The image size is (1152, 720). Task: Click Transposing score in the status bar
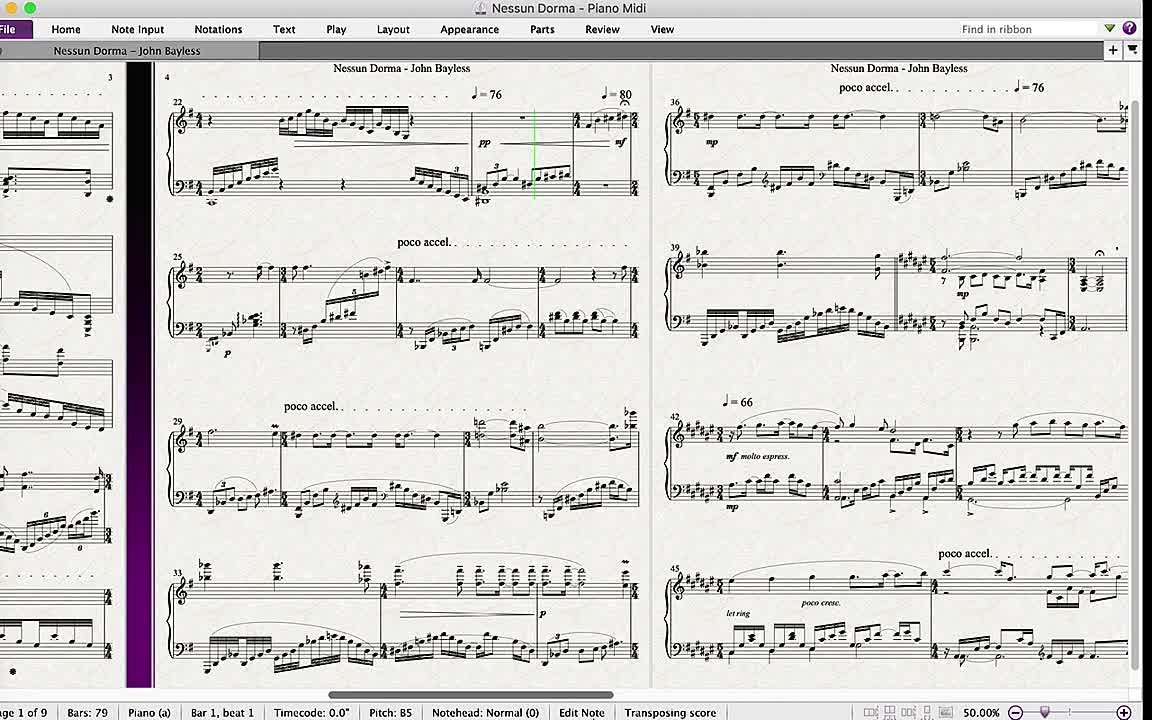coord(670,713)
